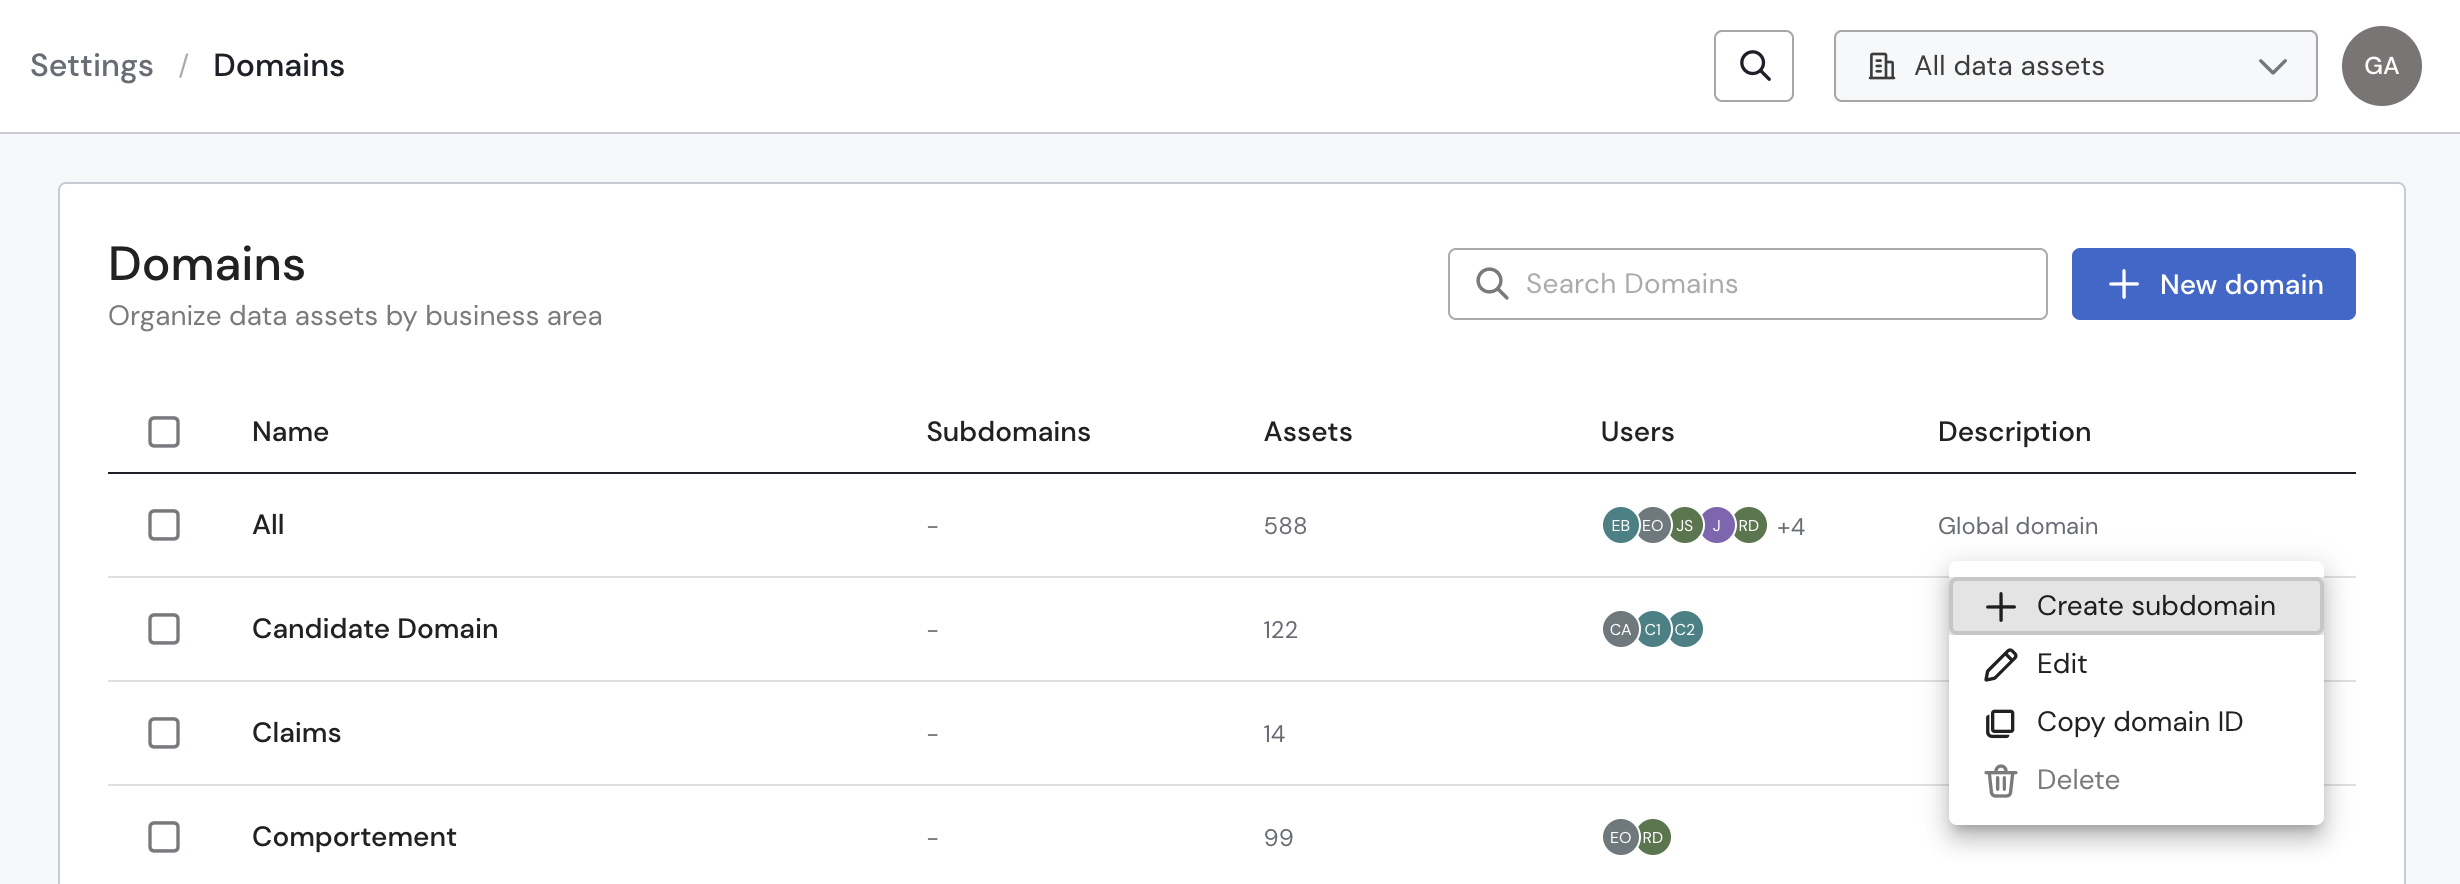
Task: Click the C1 avatar in Candidate Domain row
Action: tap(1653, 629)
